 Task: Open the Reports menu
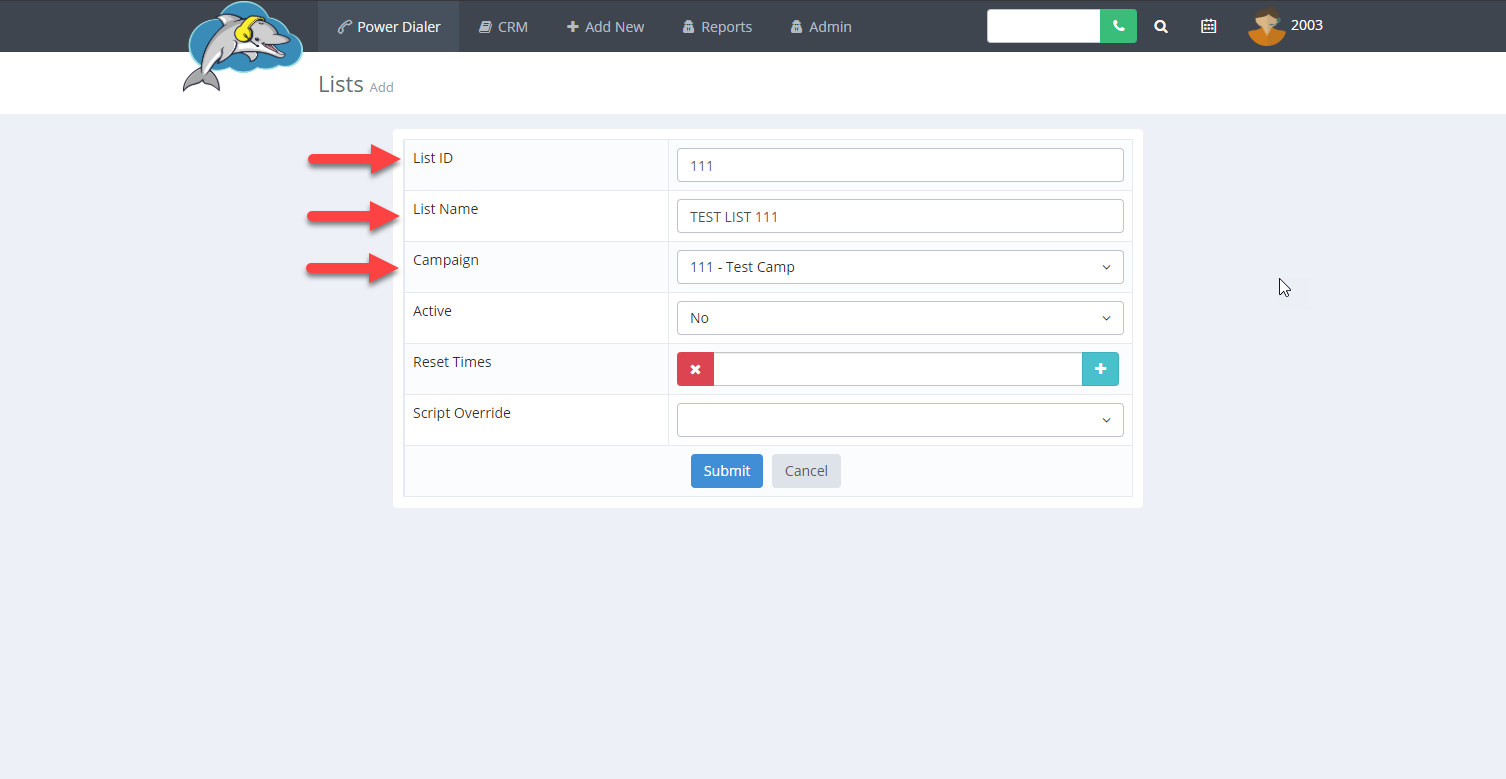(x=717, y=26)
